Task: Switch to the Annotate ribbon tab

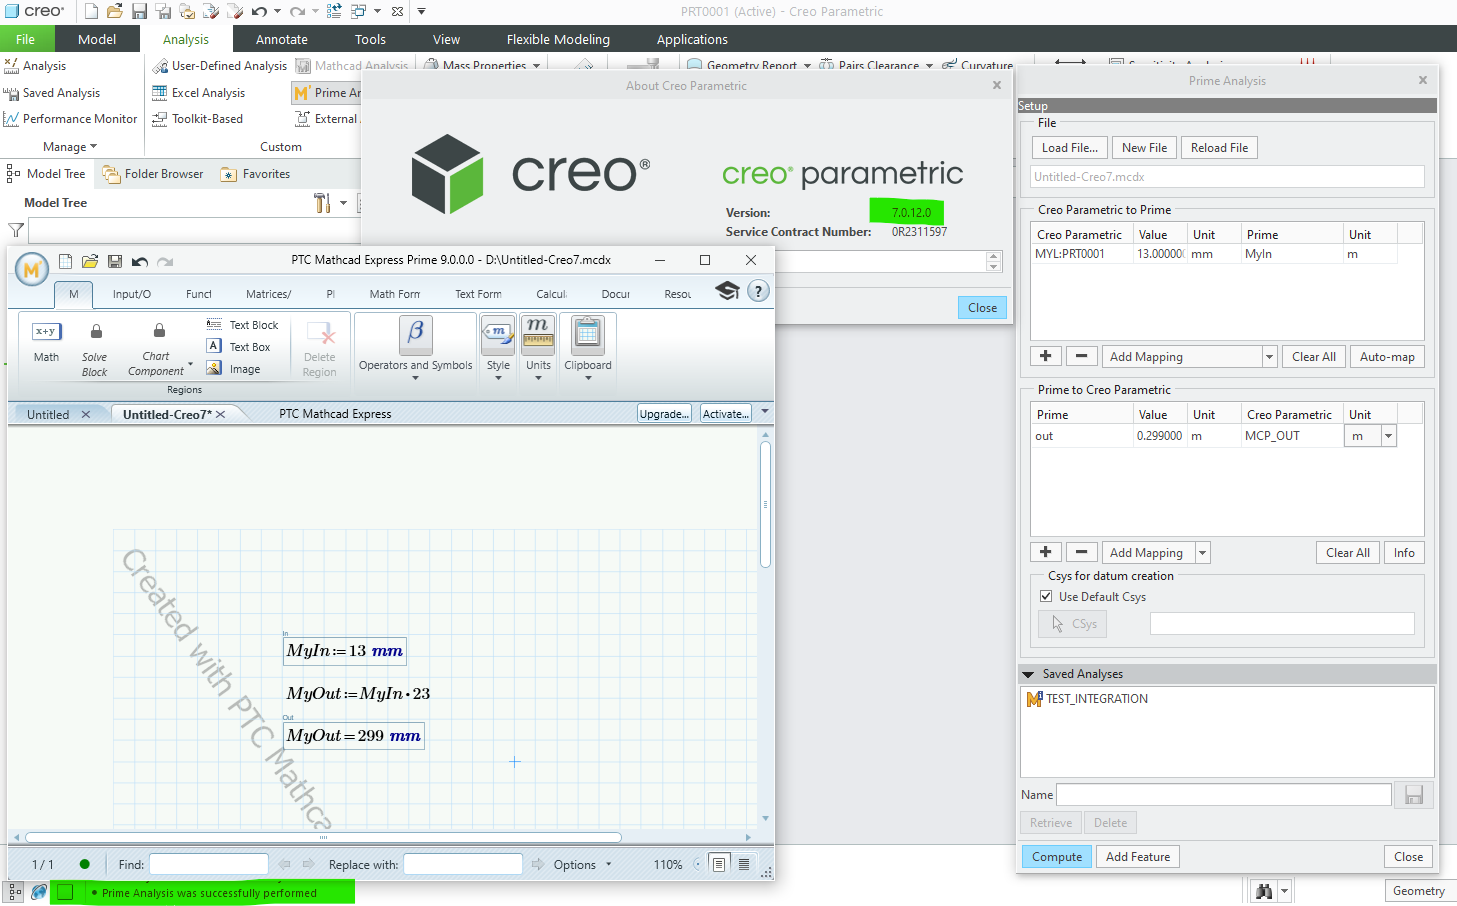Action: (x=282, y=39)
